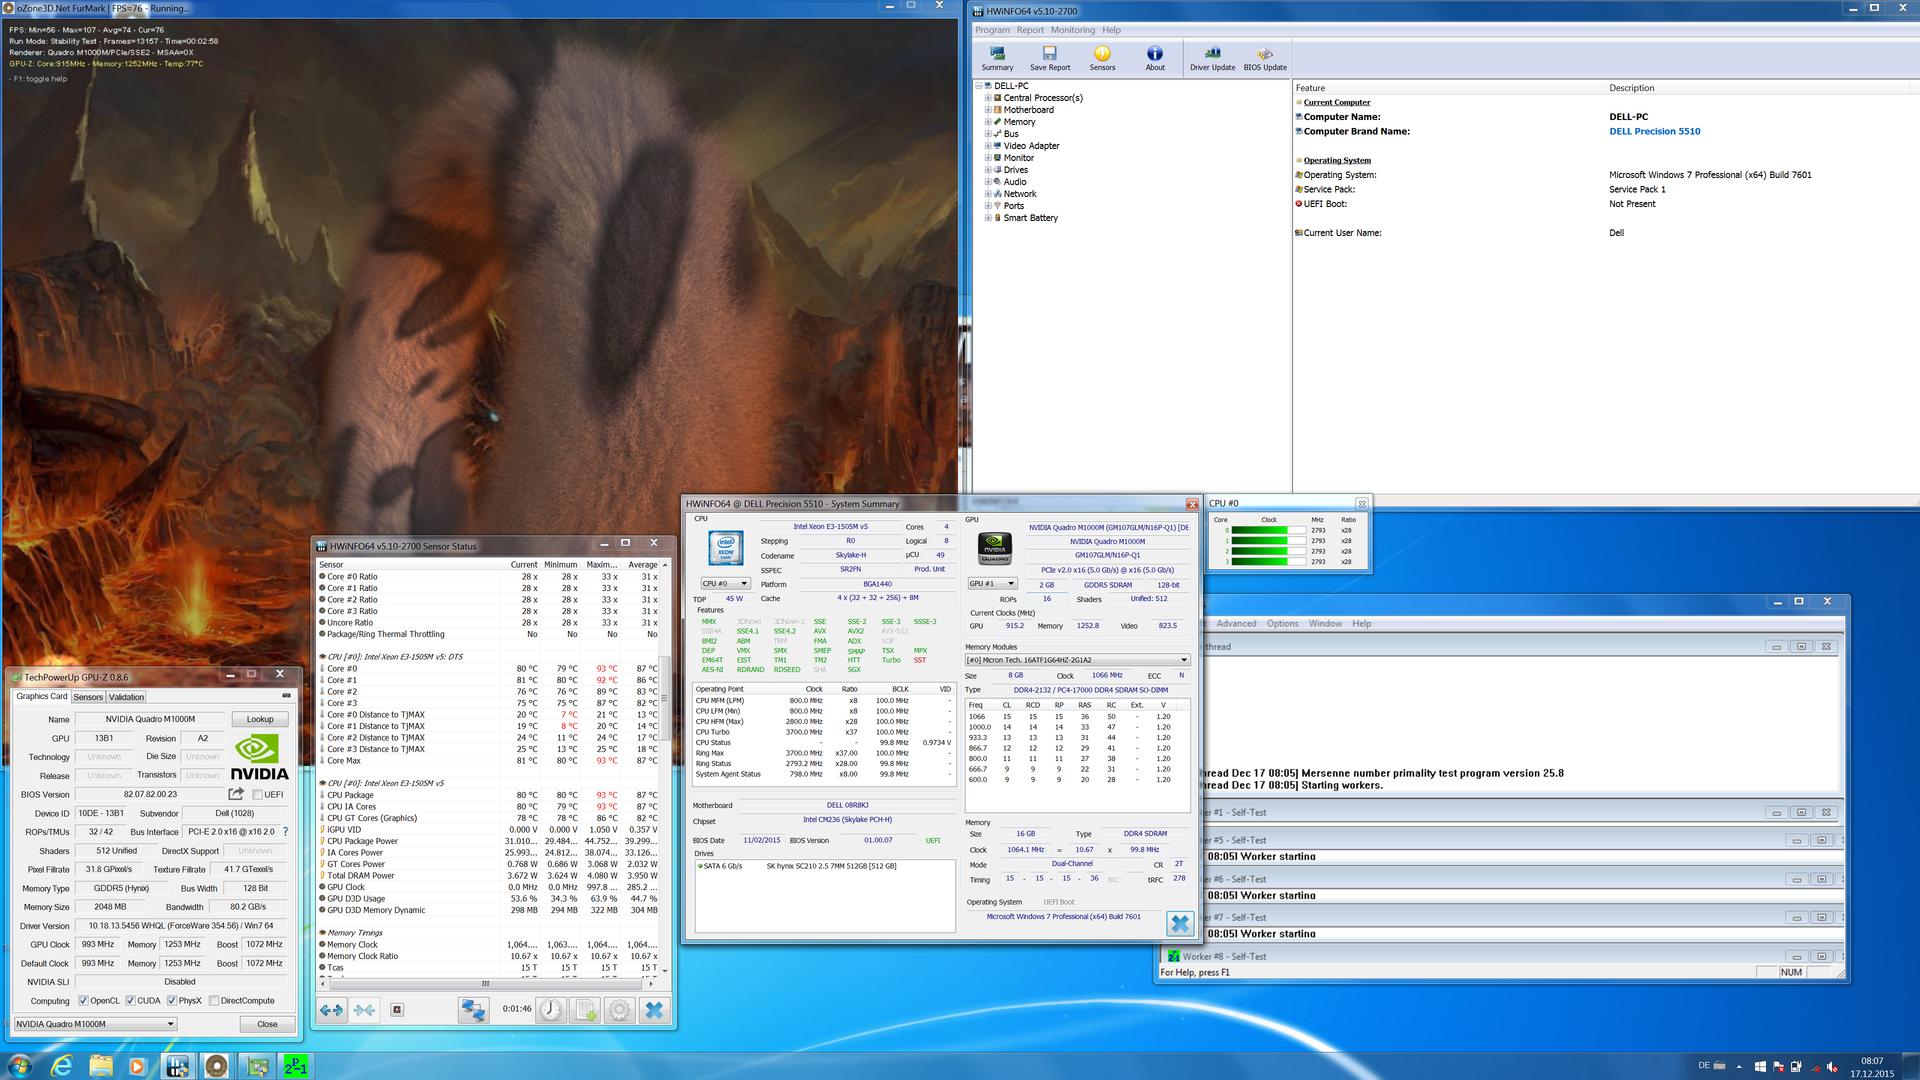Image resolution: width=1920 pixels, height=1080 pixels.
Task: Open the Sensors lightning icon in HWiNFO64
Action: 1102,58
